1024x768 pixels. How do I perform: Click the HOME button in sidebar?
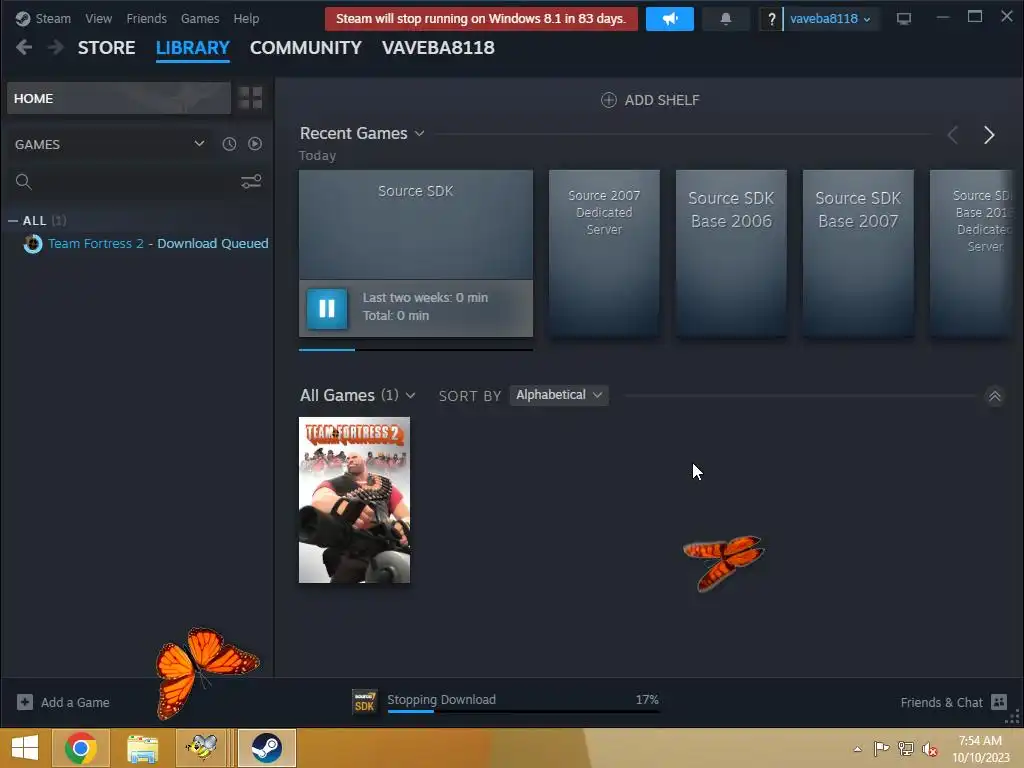click(119, 98)
